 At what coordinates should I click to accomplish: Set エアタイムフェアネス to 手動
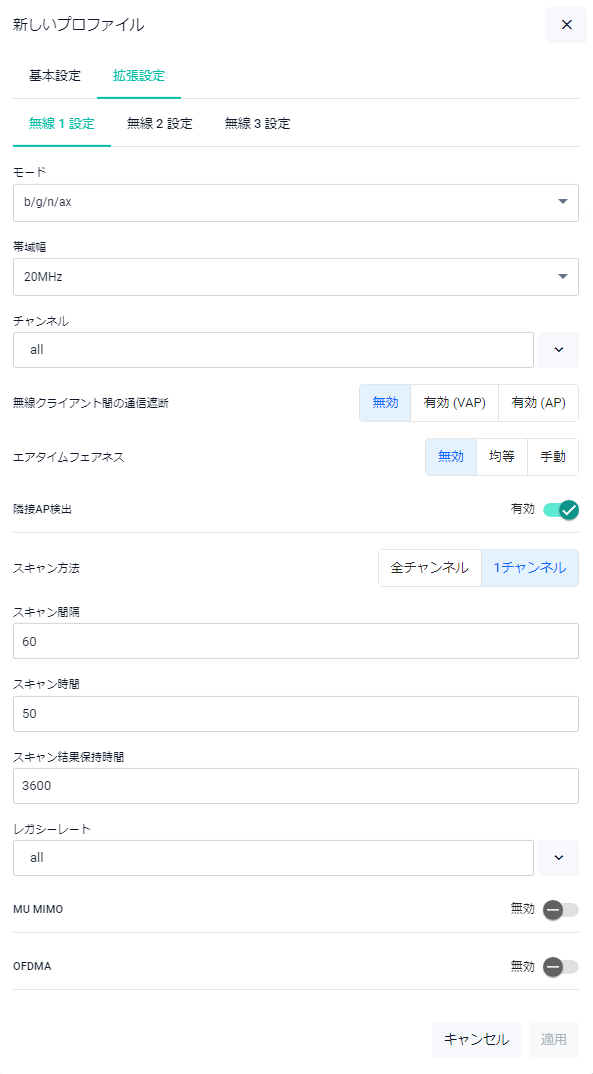point(553,457)
